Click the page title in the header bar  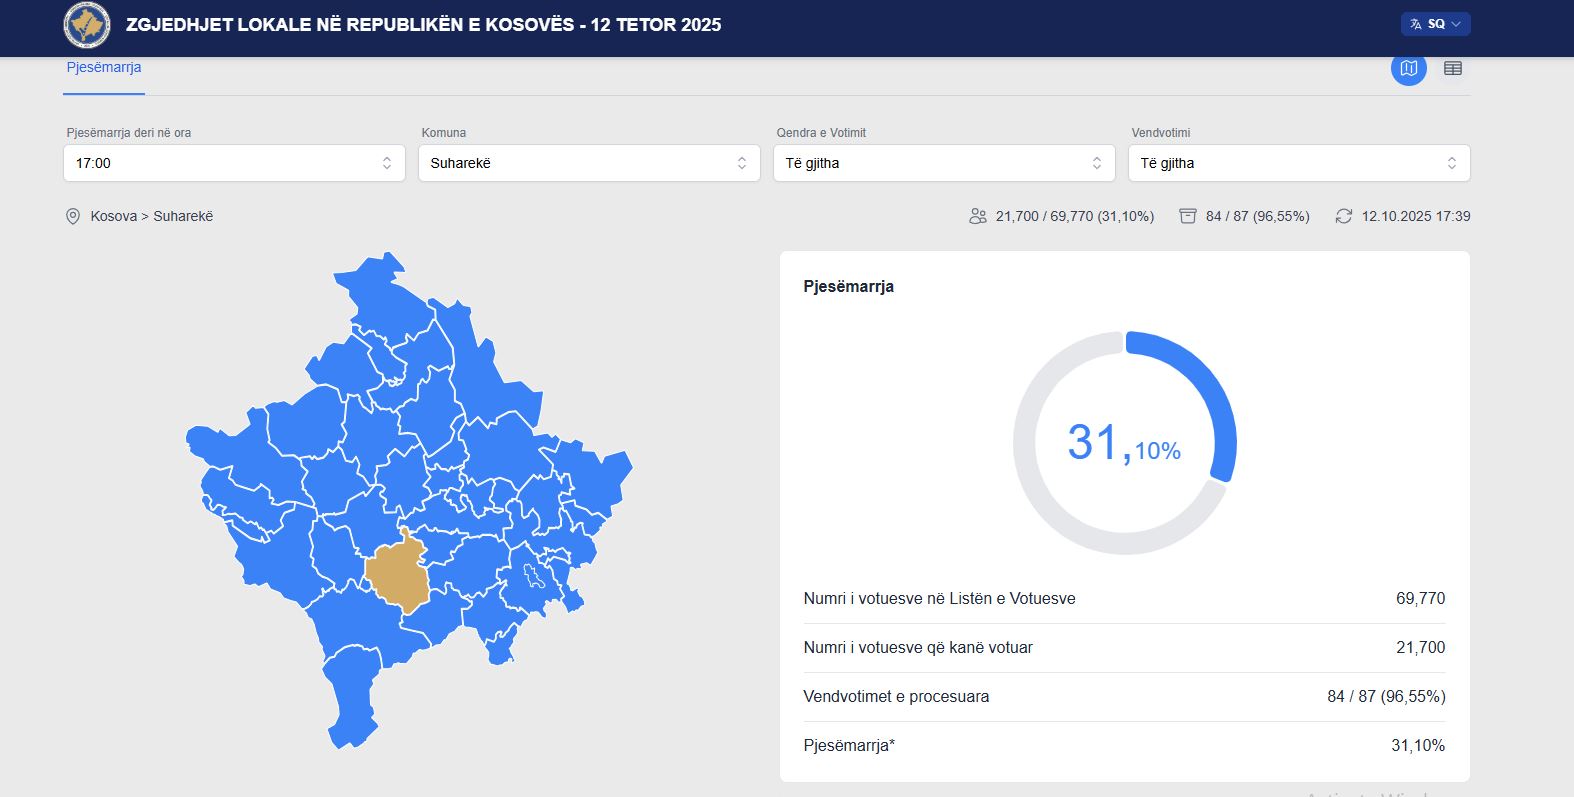pos(423,25)
